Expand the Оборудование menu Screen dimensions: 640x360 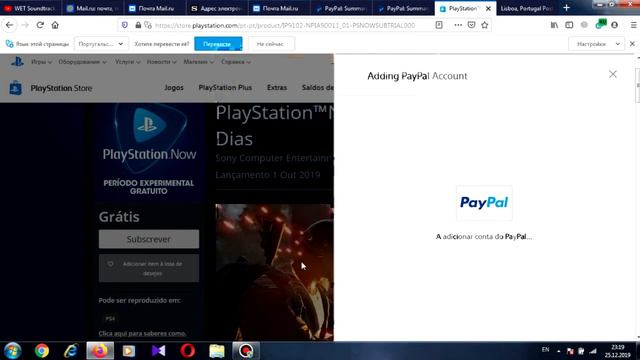pos(82,62)
